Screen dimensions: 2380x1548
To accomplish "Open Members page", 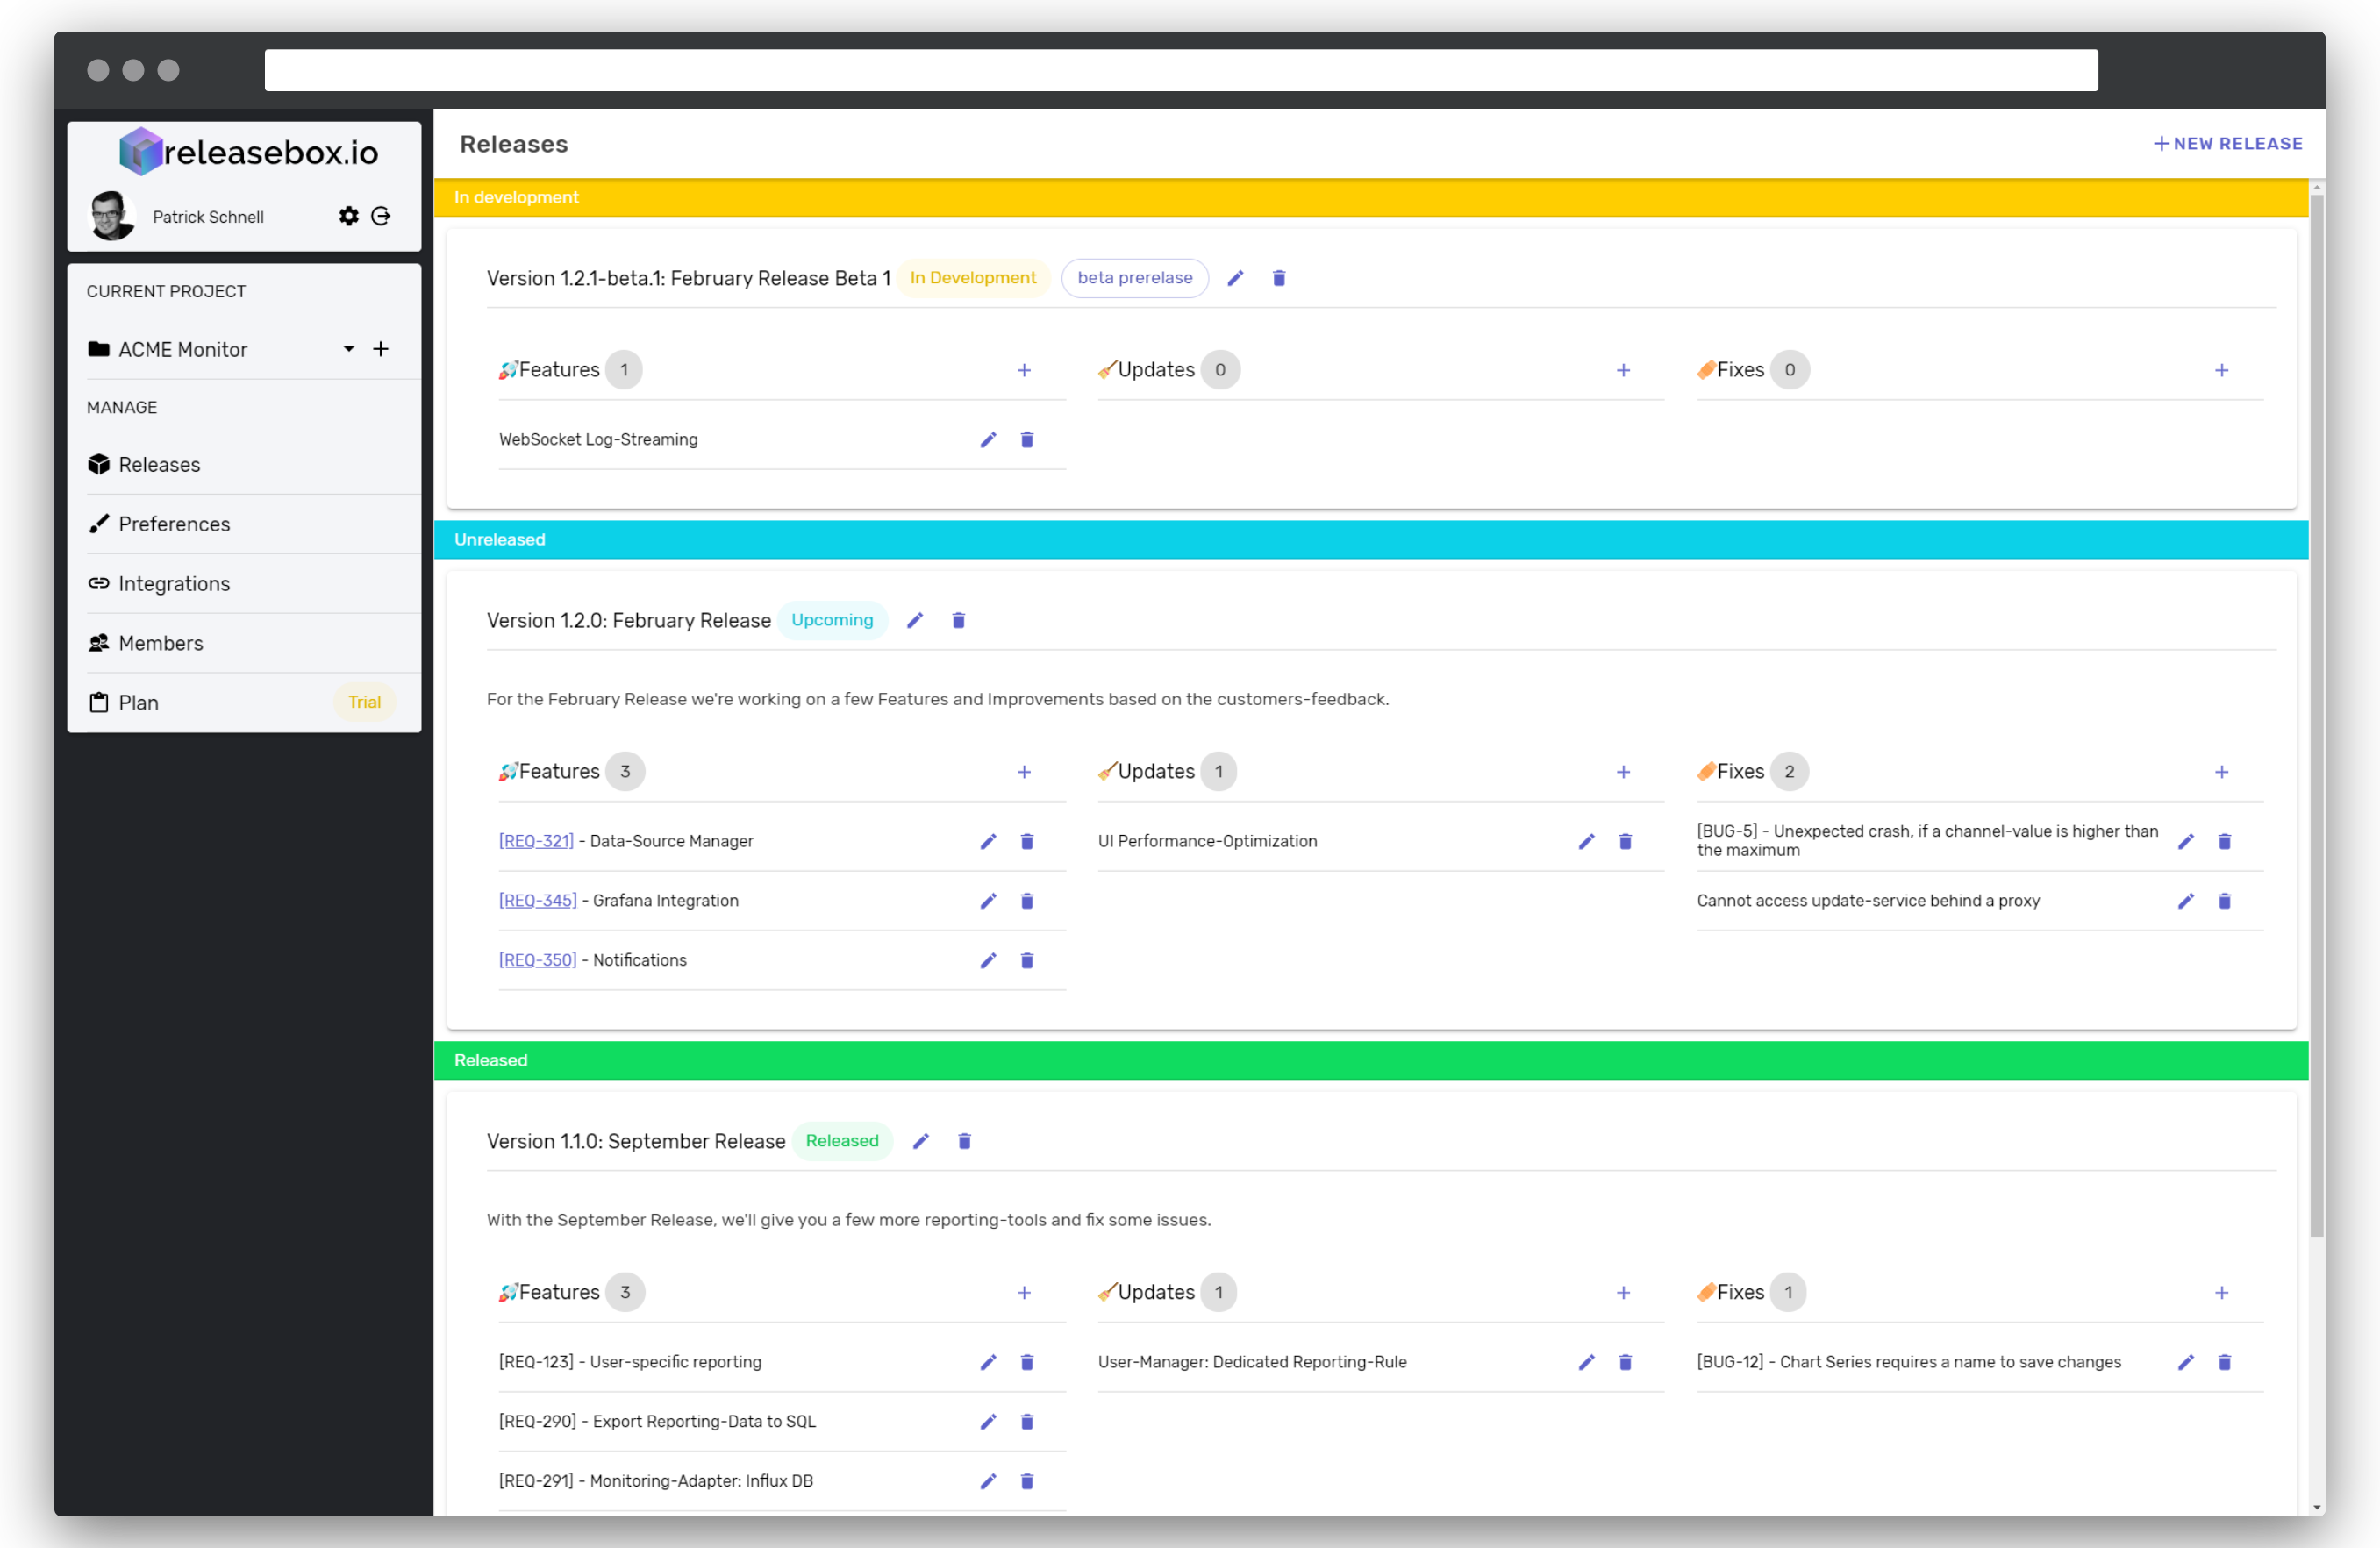I will tap(244, 643).
